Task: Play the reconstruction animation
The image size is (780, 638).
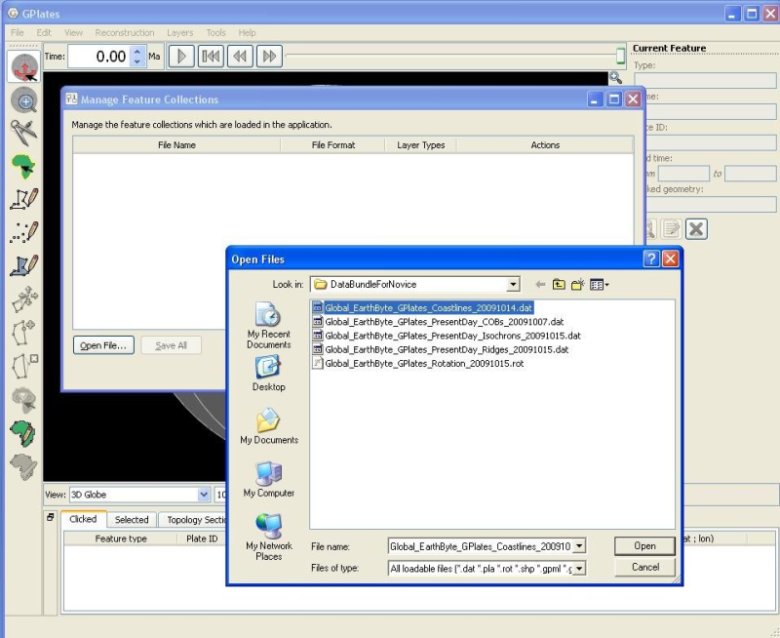Action: point(181,56)
